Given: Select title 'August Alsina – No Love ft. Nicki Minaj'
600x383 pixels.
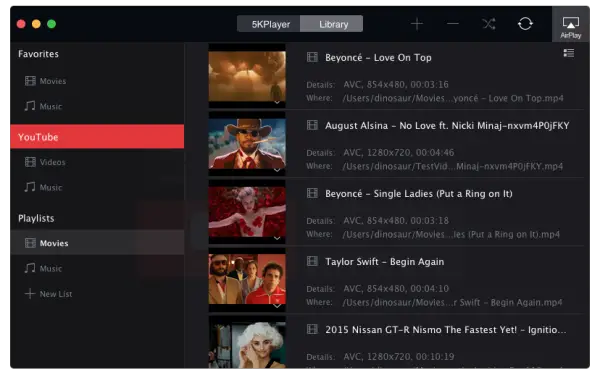Looking at the screenshot, I should [x=447, y=125].
